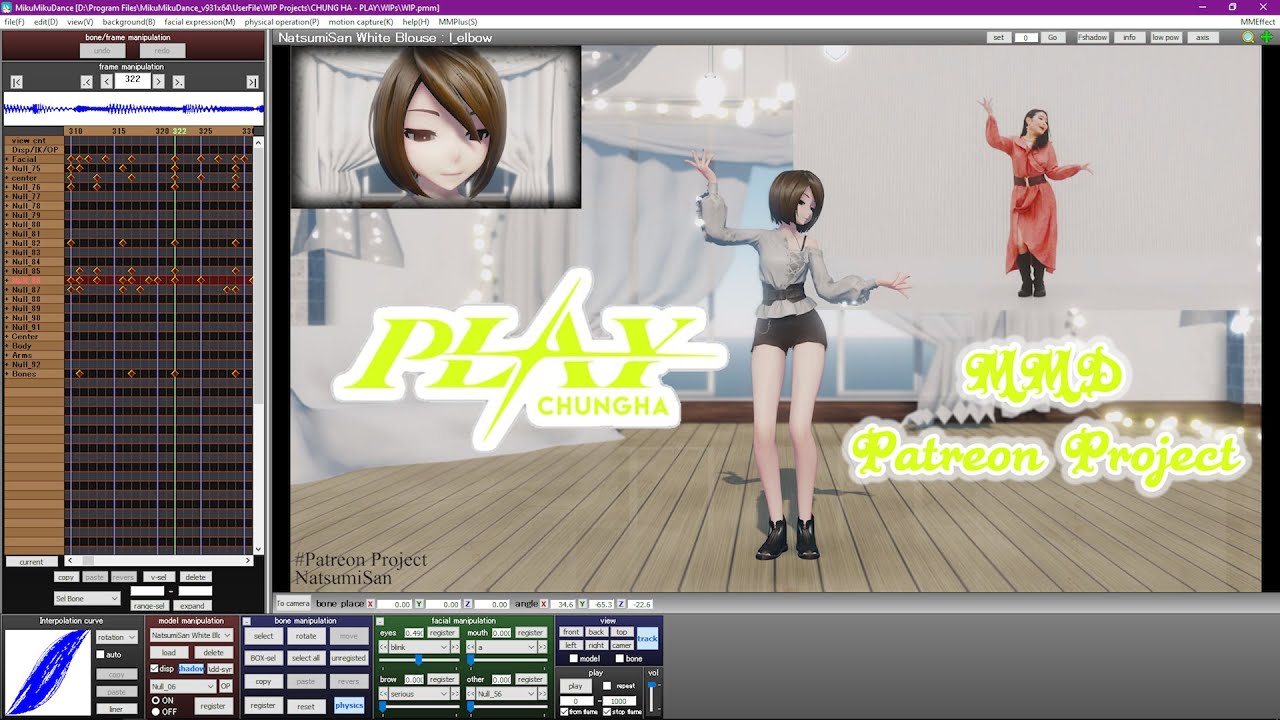The height and width of the screenshot is (720, 1280).
Task: Open the Null_06 dropdown
Action: pos(182,687)
